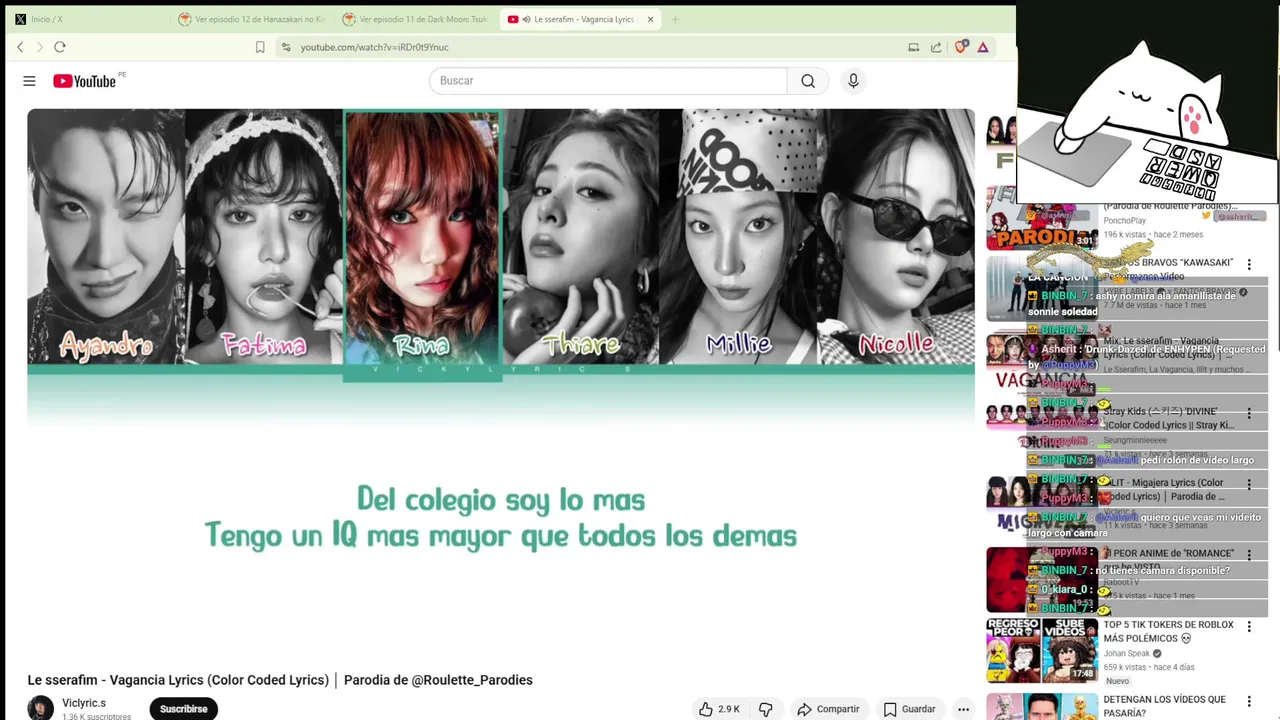Share this page via toolbar share icon

pyautogui.click(x=936, y=47)
